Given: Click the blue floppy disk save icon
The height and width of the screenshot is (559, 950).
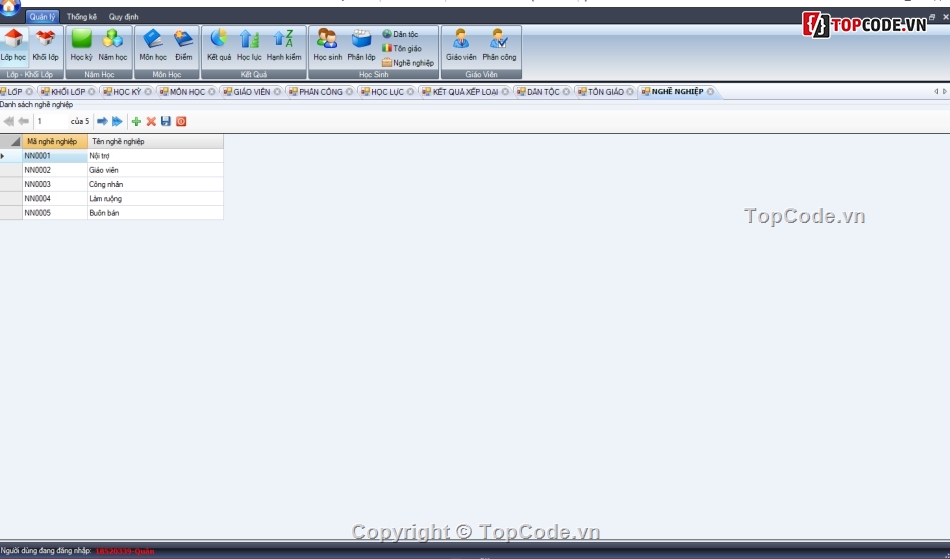Looking at the screenshot, I should [x=166, y=121].
